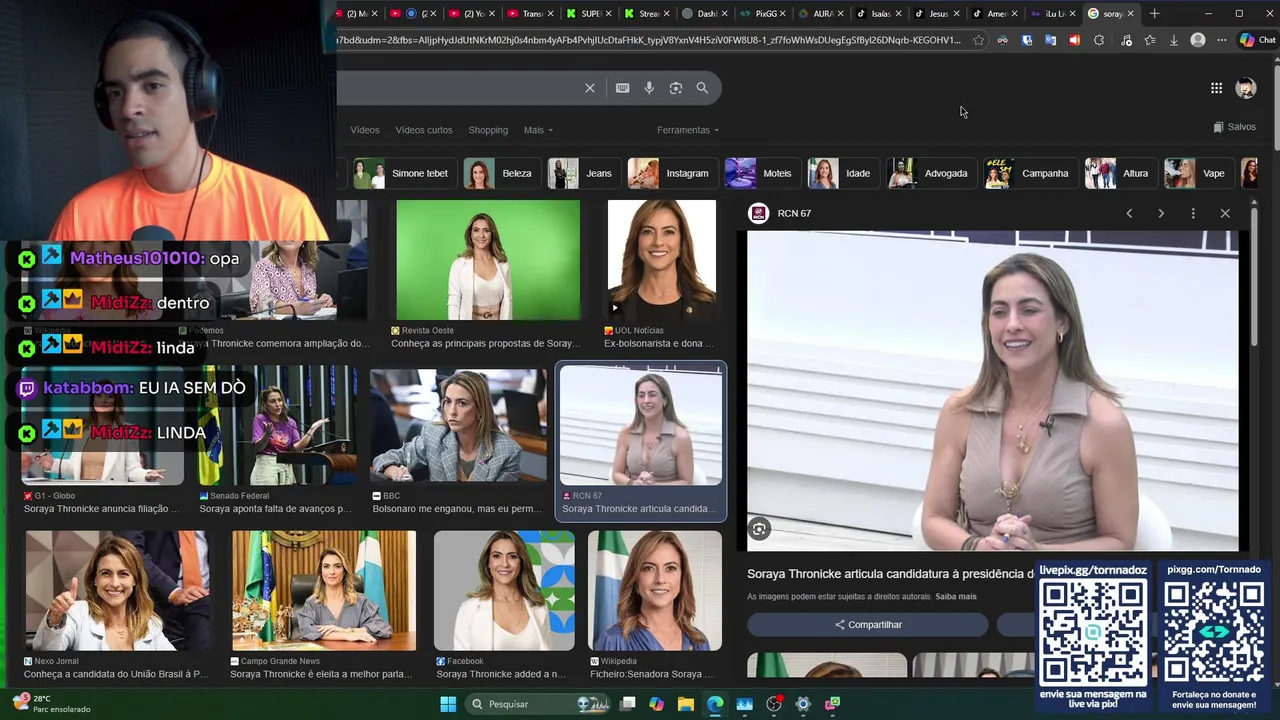Select the Vape suggestion chip

pyautogui.click(x=1198, y=173)
